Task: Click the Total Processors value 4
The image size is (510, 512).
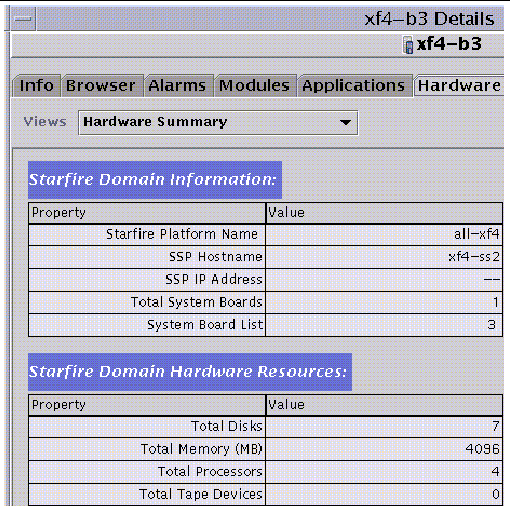Action: click(495, 472)
